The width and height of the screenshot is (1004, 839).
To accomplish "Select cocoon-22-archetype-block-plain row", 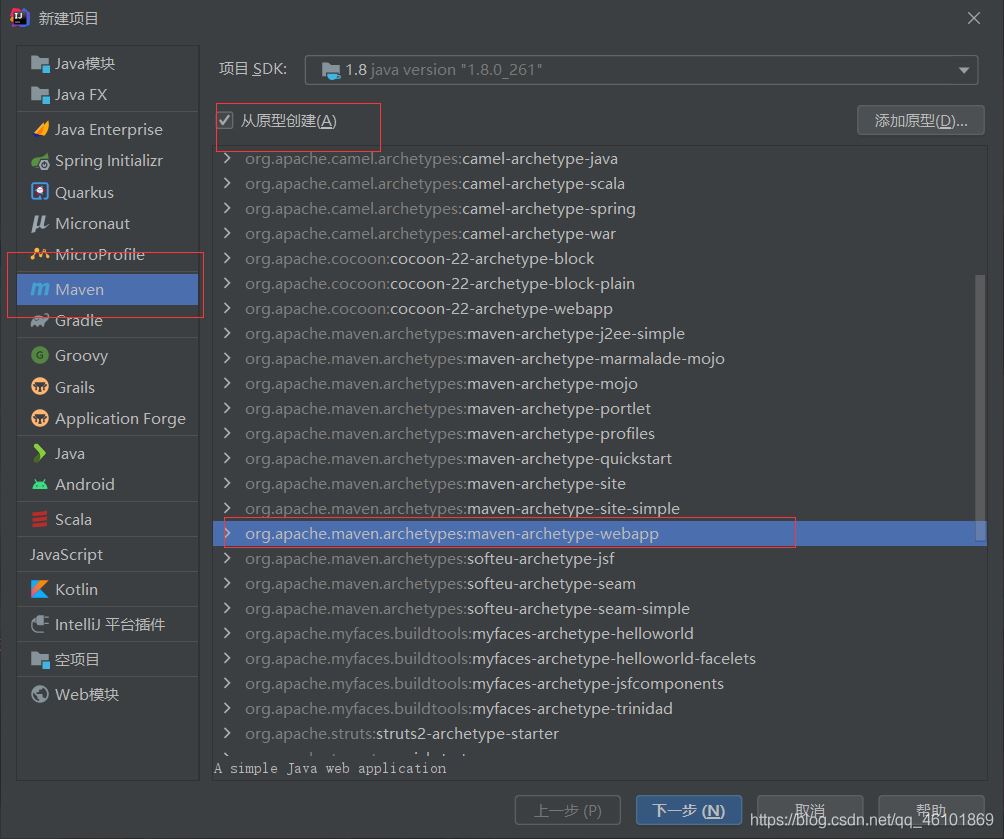I will [x=599, y=283].
